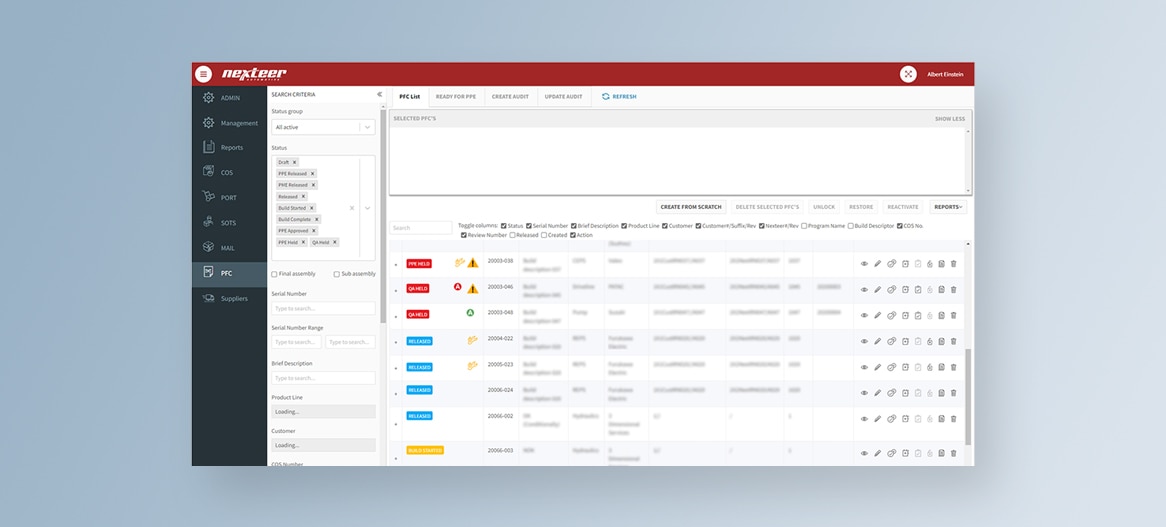Screen dimensions: 1166x527
Task: Open the CREATE AUDIT tab
Action: point(510,97)
